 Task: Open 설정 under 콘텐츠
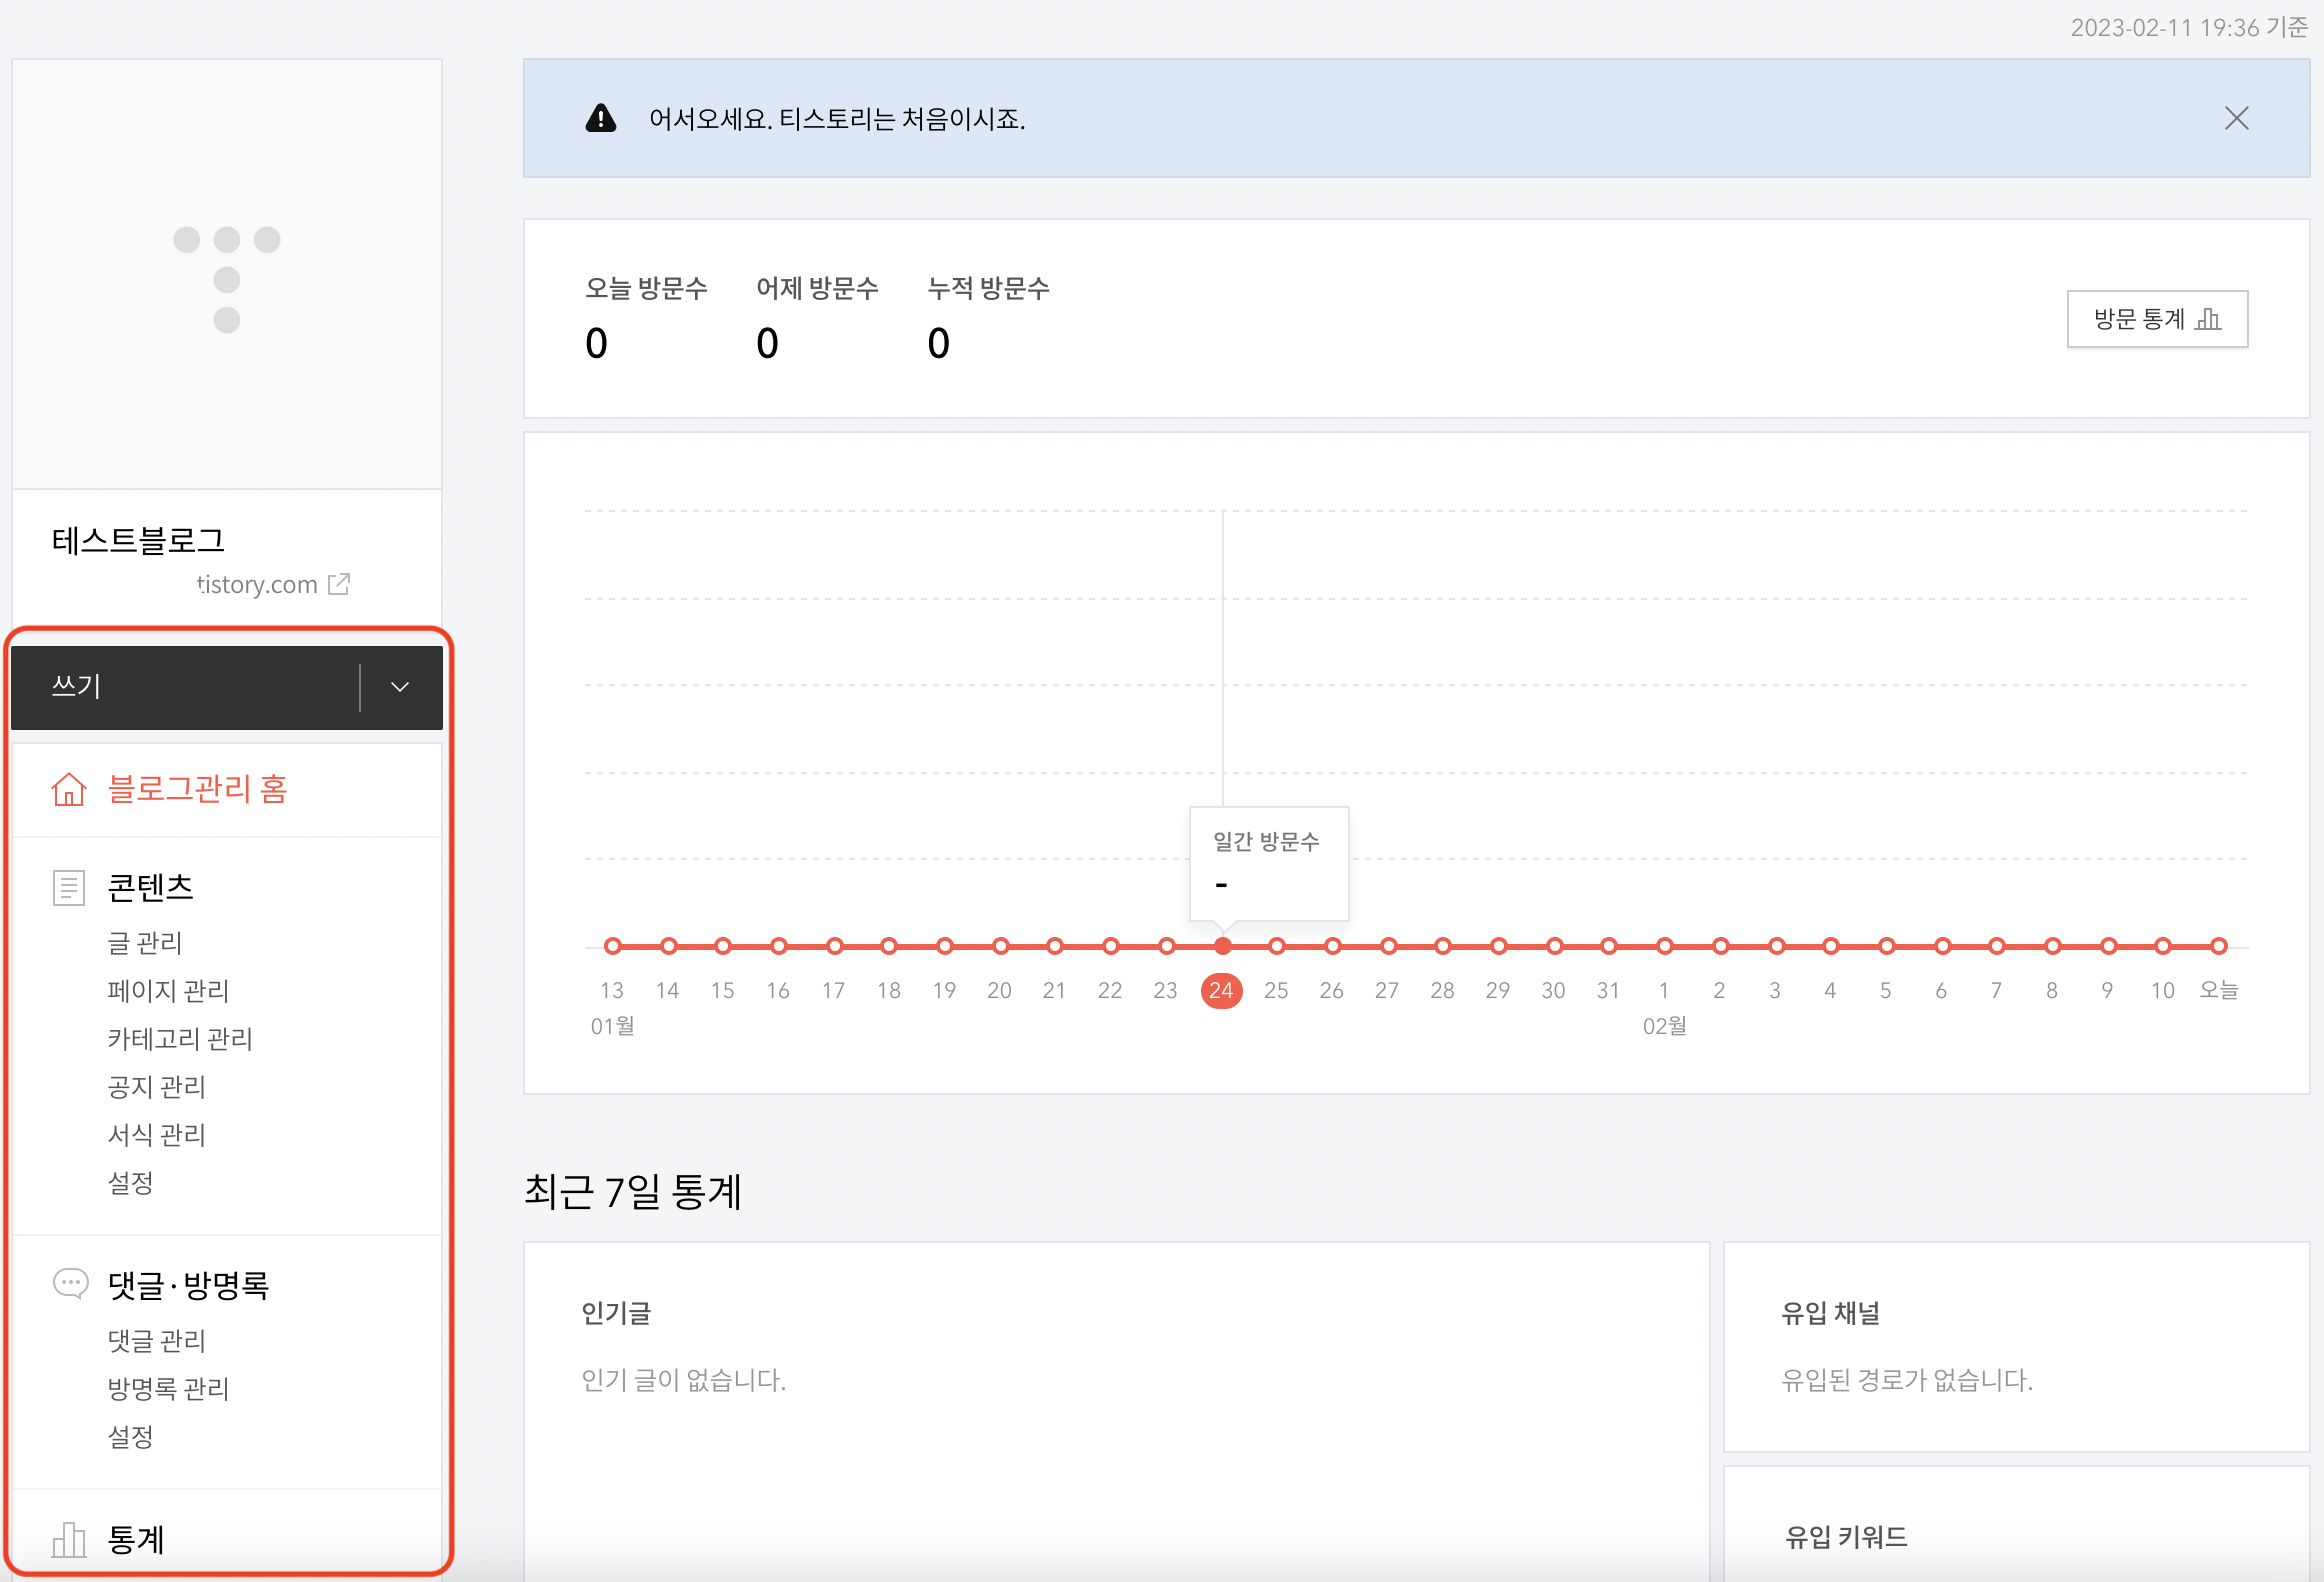130,1182
